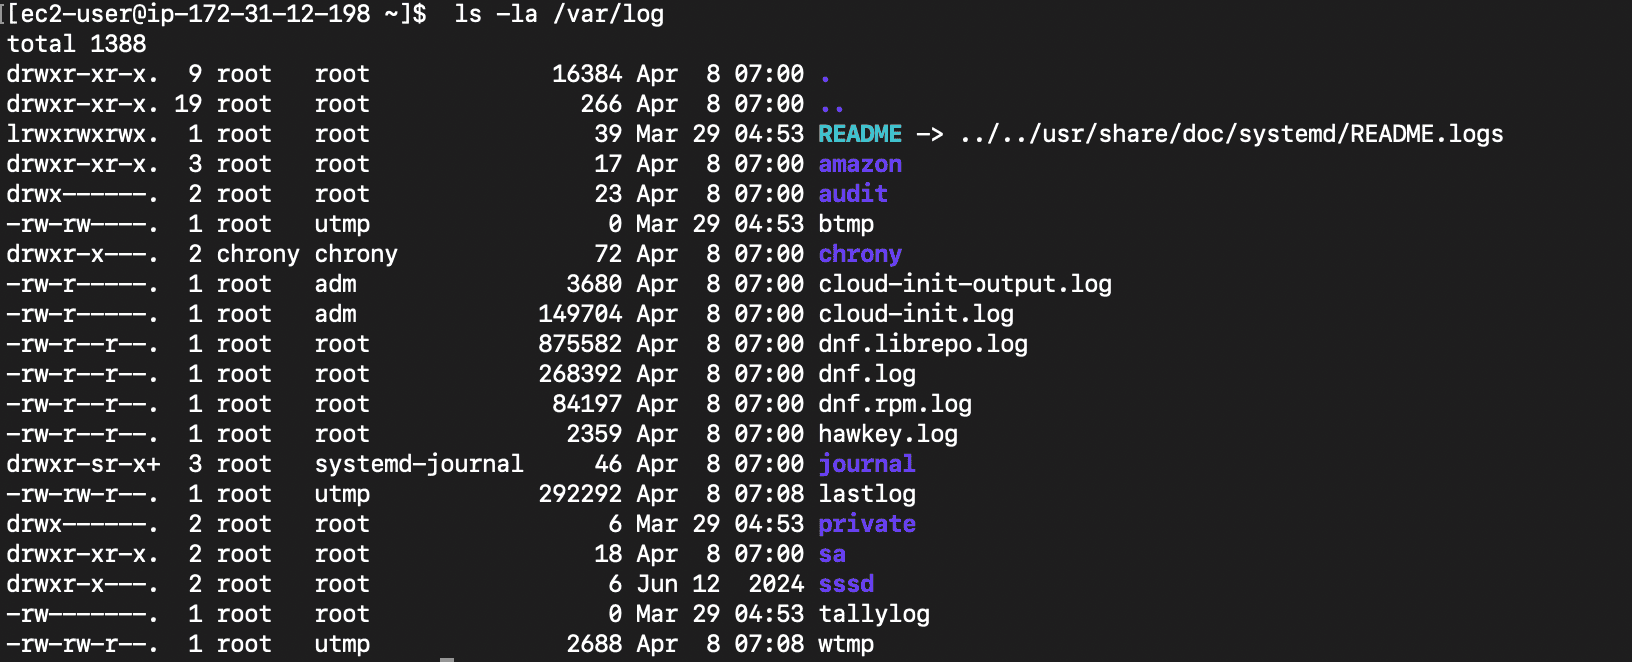This screenshot has height=662, width=1632.
Task: Click the cloud-init-output.log file name
Action: [964, 284]
